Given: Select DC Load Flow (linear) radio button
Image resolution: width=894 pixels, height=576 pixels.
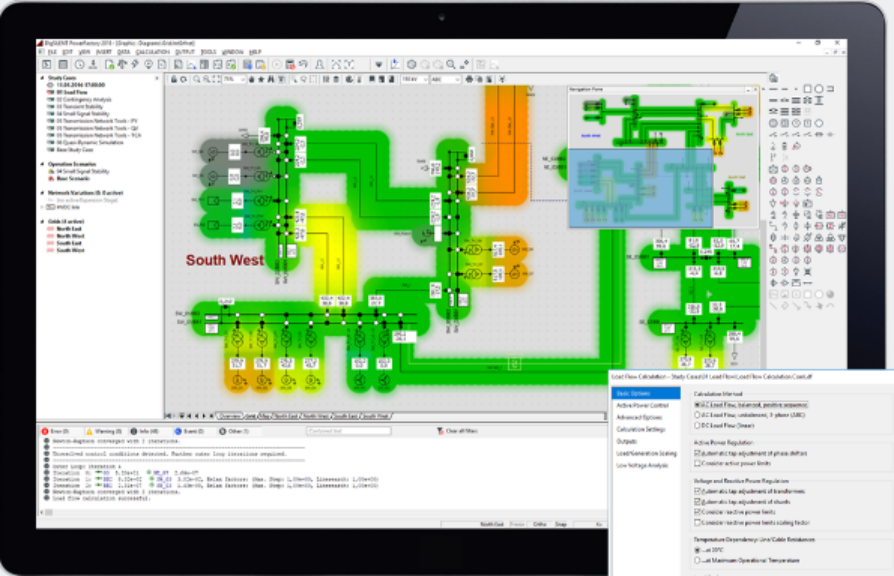Looking at the screenshot, I should click(x=697, y=425).
